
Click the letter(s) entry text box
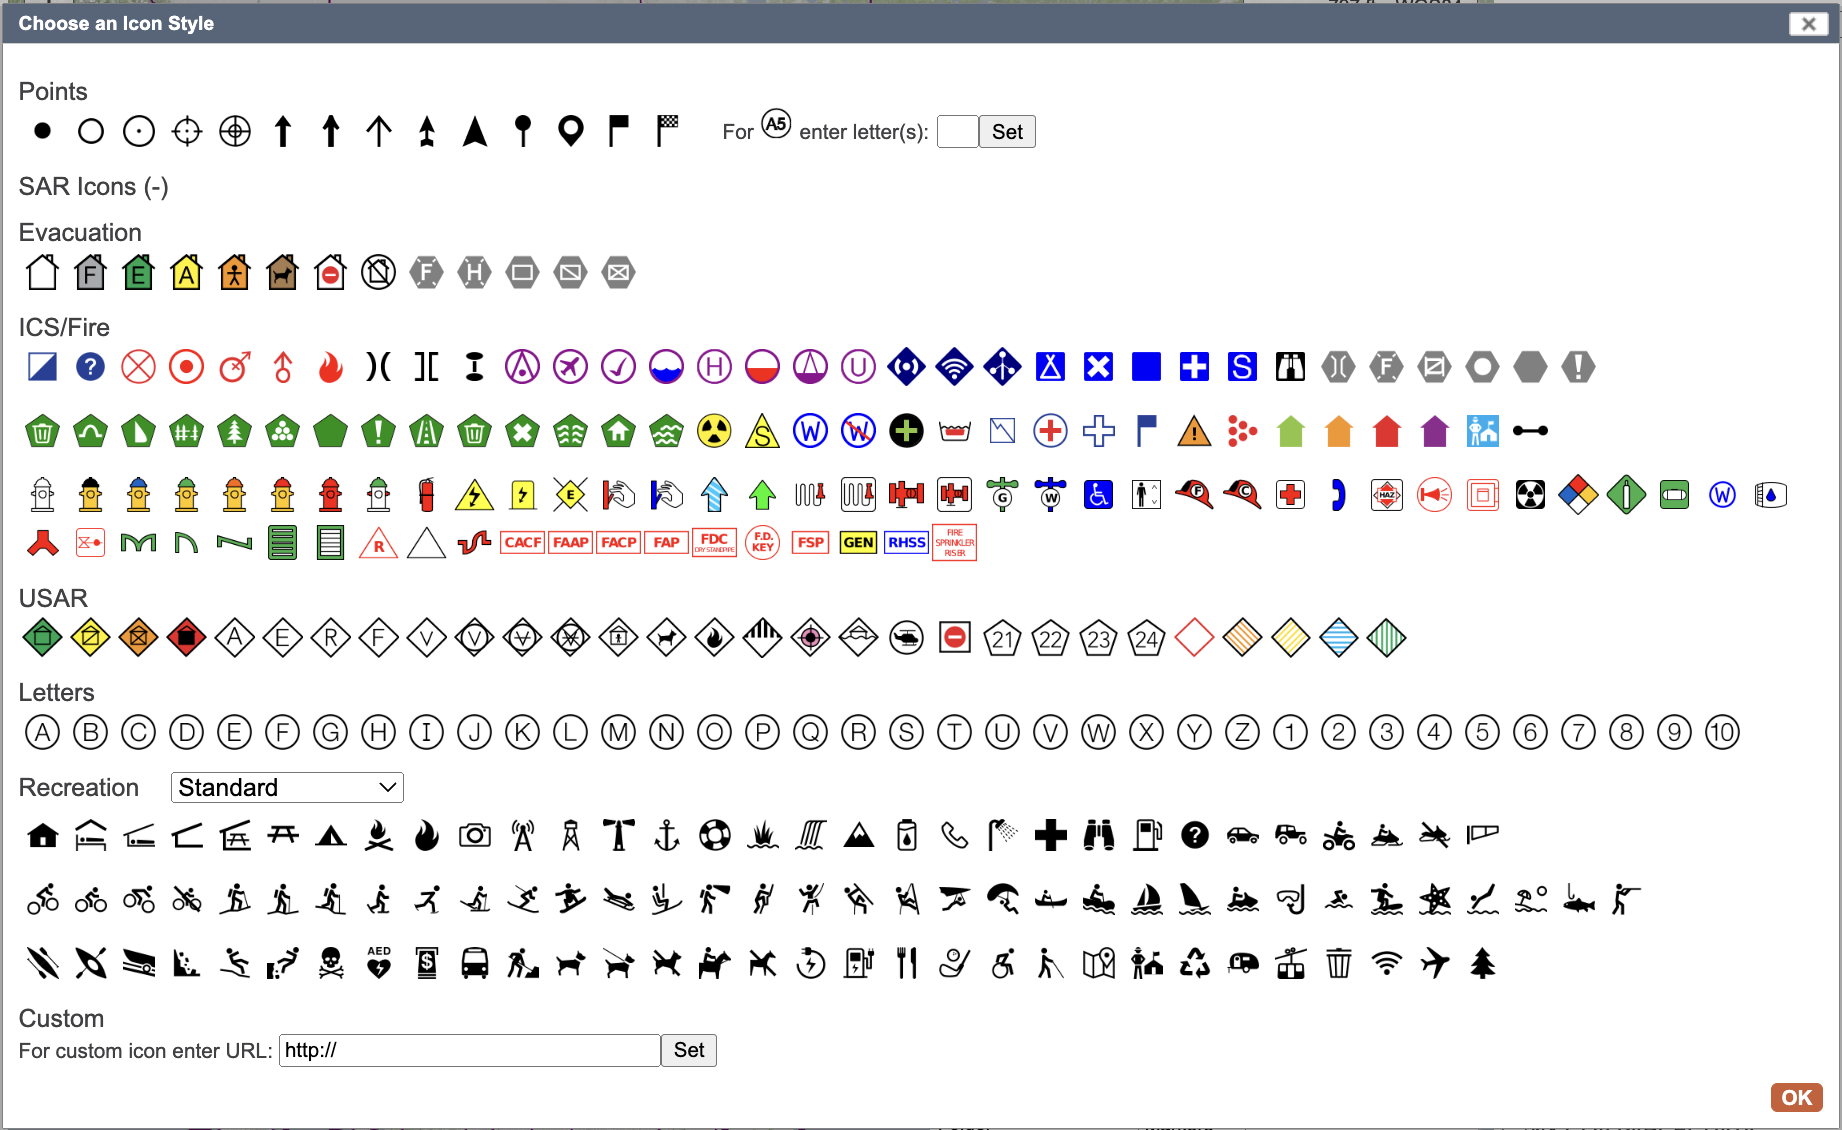pos(957,132)
